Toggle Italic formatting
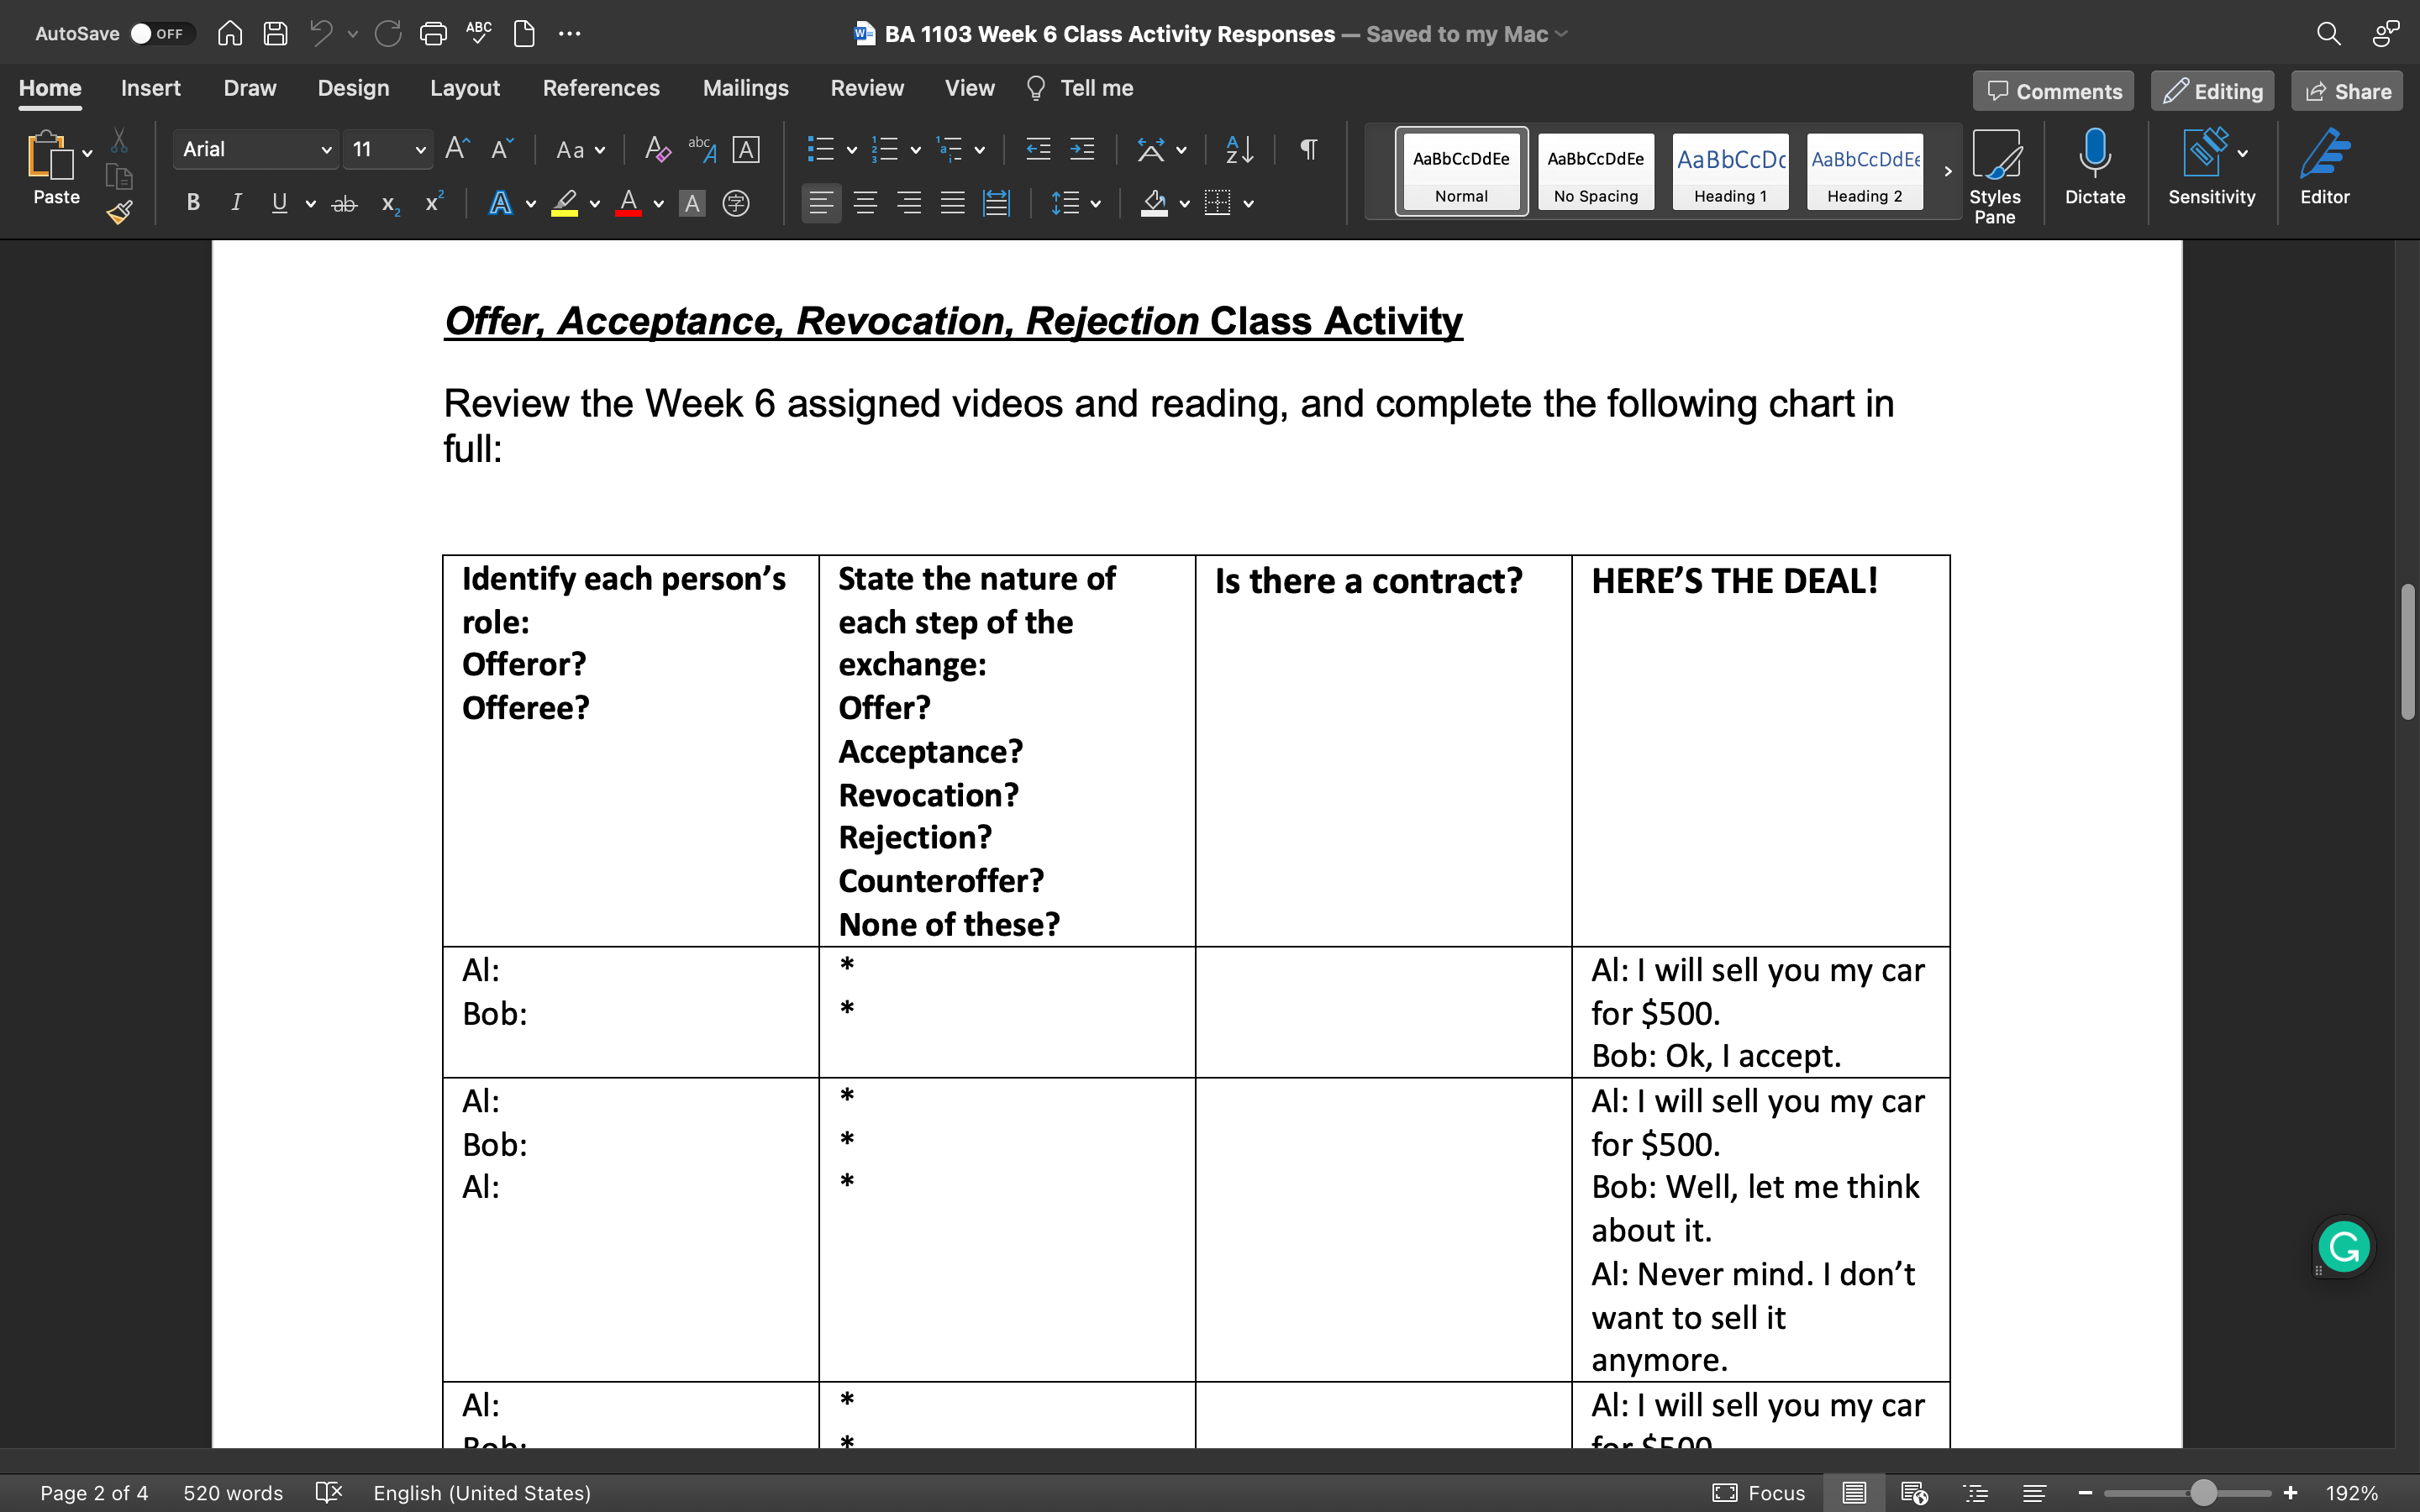The width and height of the screenshot is (2420, 1512). coord(236,203)
